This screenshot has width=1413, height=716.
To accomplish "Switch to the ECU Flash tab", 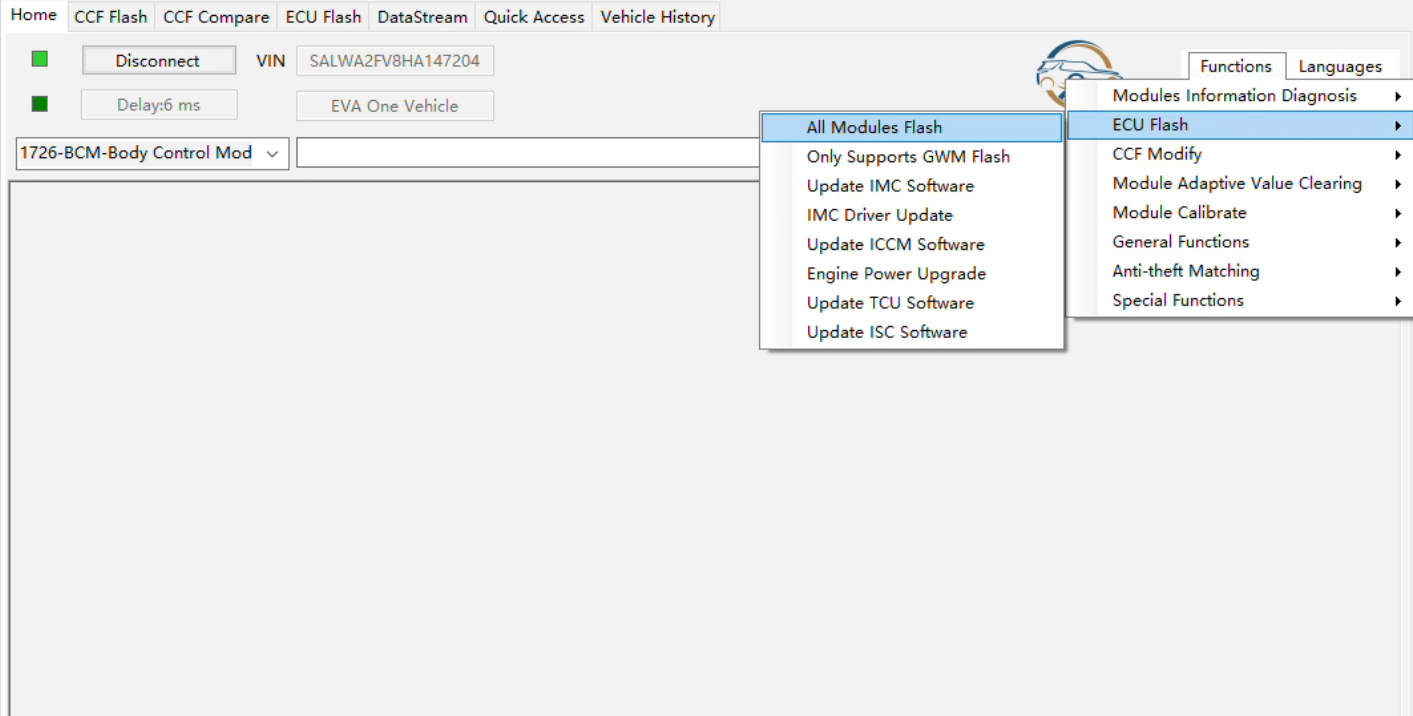I will (x=323, y=17).
